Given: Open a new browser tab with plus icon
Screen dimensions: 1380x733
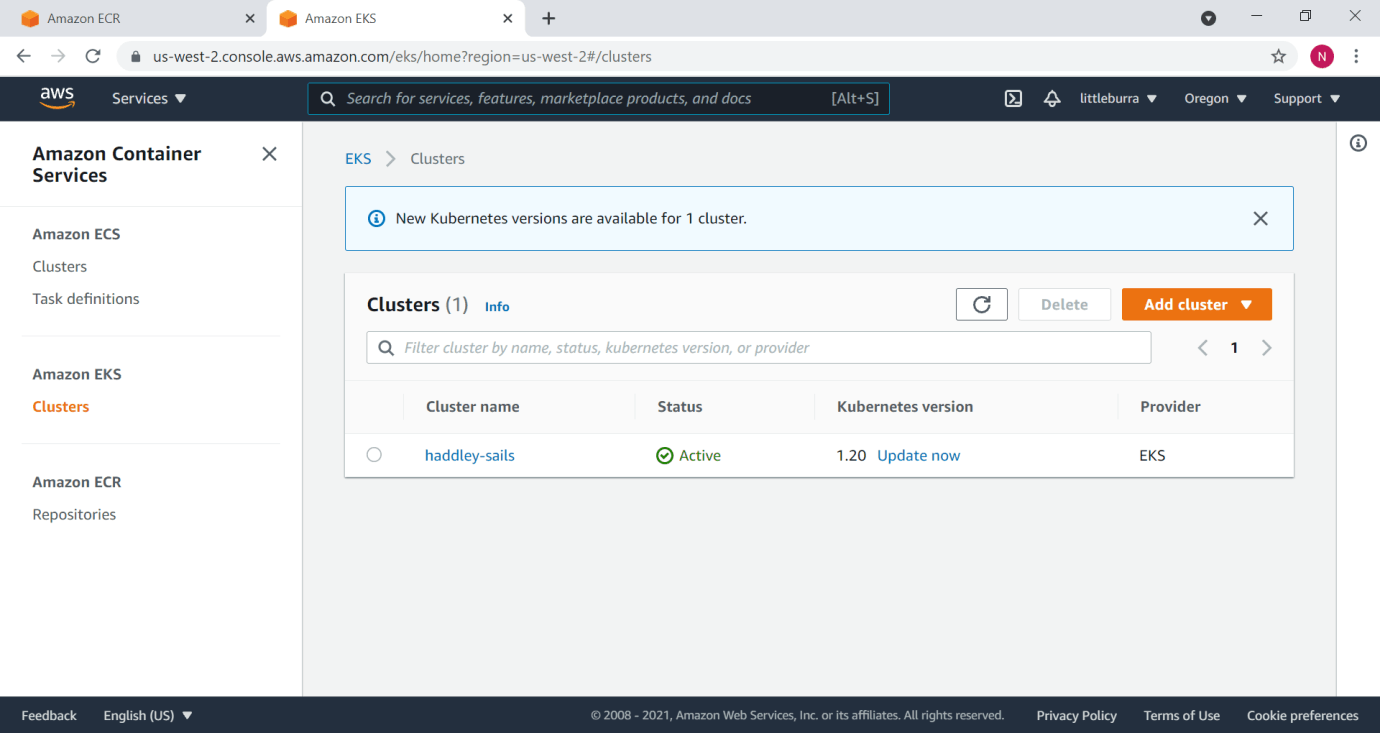Looking at the screenshot, I should click(548, 18).
